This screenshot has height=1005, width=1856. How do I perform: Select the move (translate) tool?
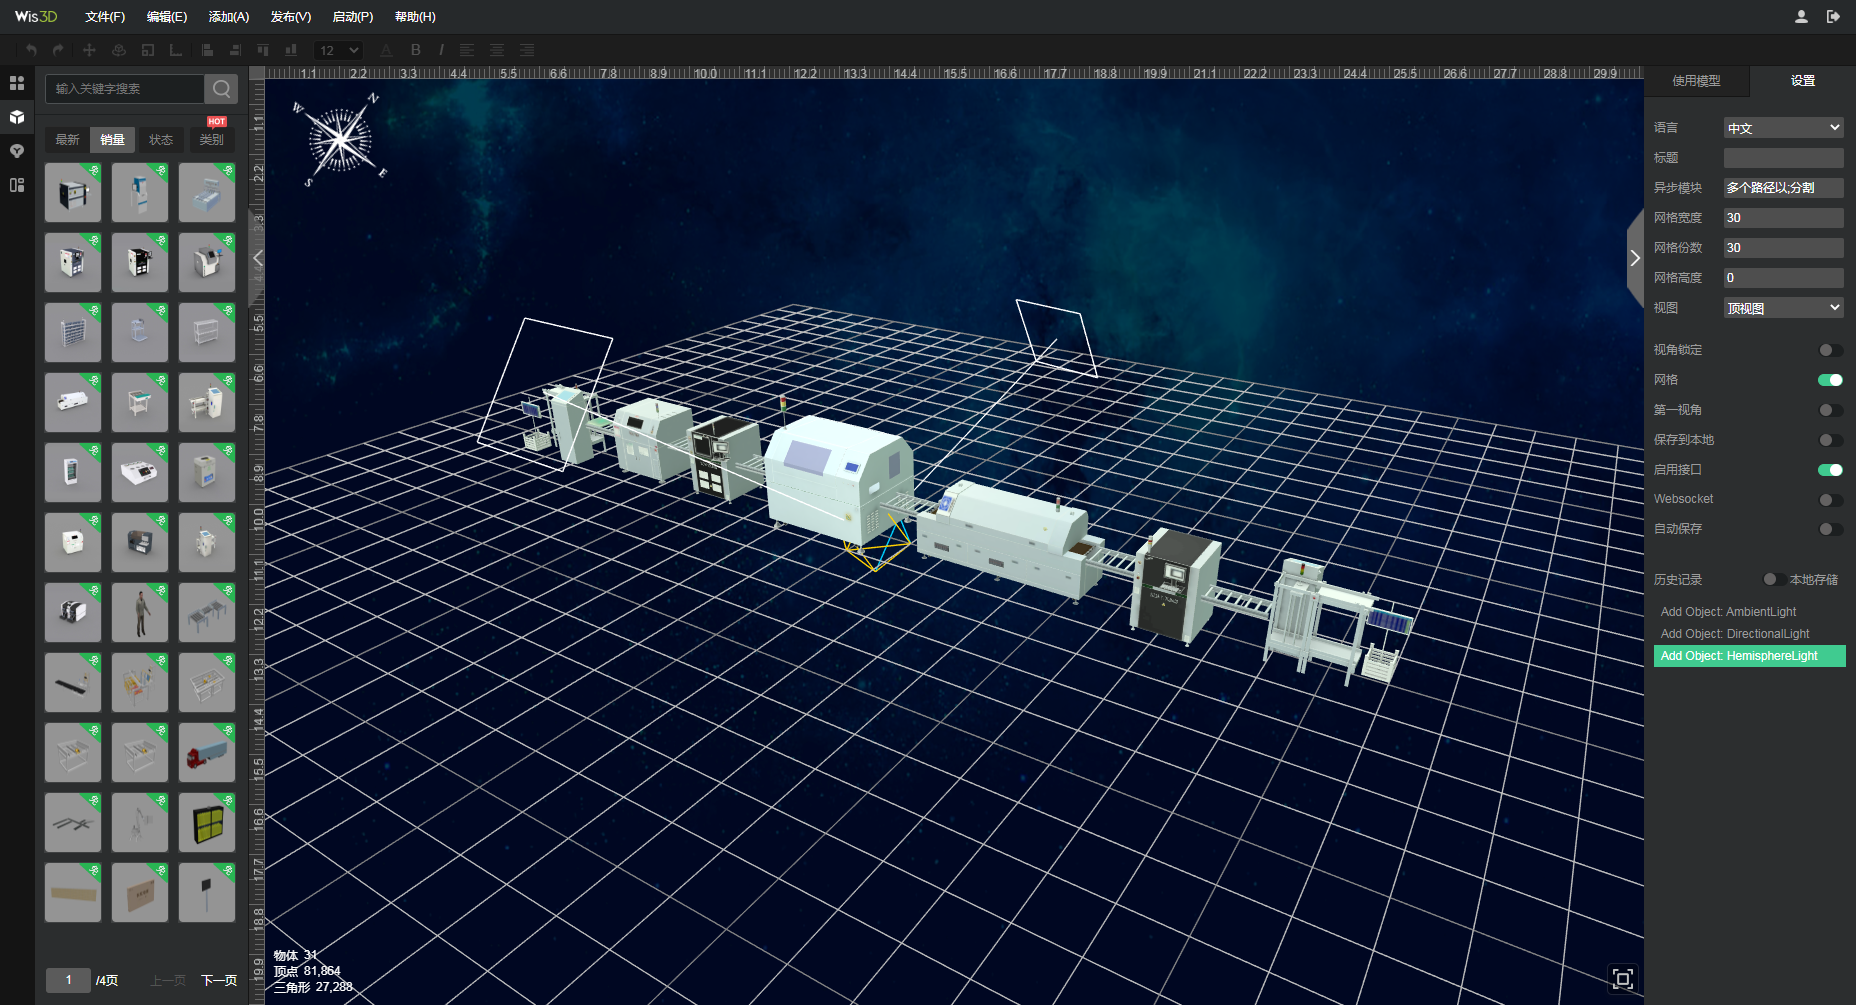[x=89, y=50]
